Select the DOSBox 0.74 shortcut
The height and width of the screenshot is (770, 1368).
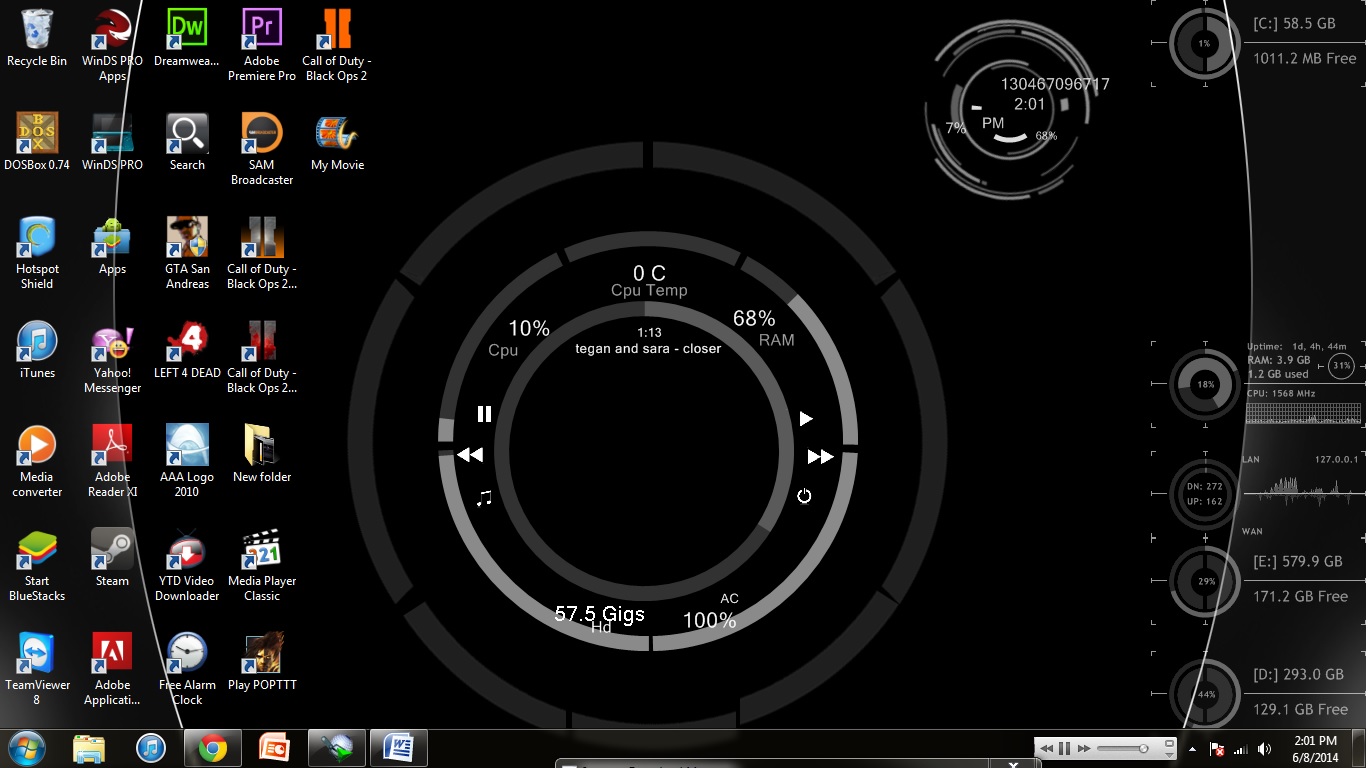(x=37, y=143)
